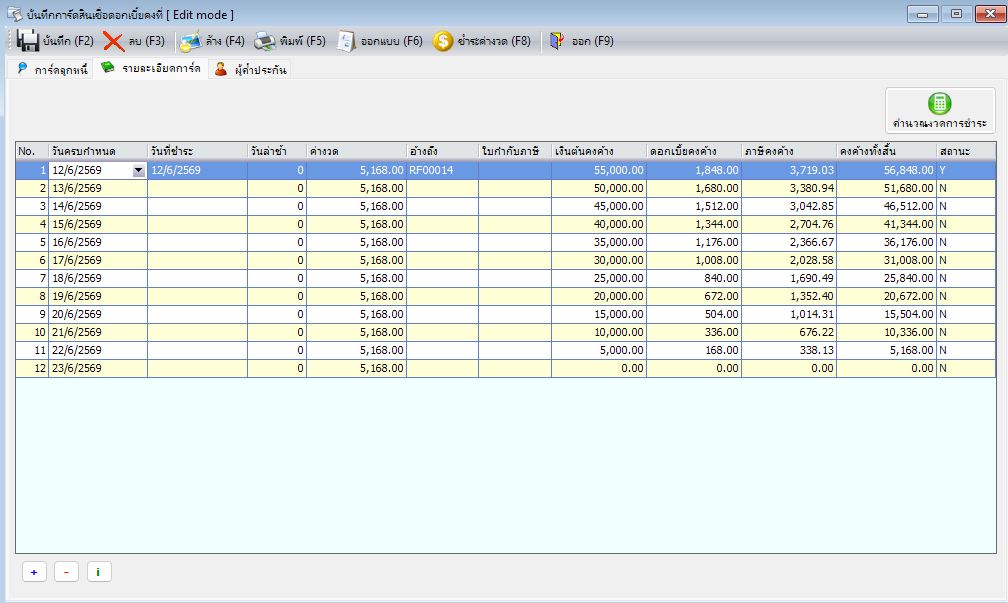Viewport: 1008px width, 603px height.
Task: Close the window with the red X
Action: pyautogui.click(x=990, y=14)
